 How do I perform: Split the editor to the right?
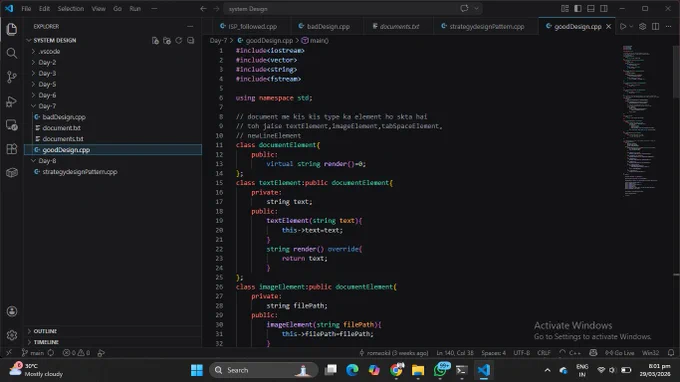[656, 26]
